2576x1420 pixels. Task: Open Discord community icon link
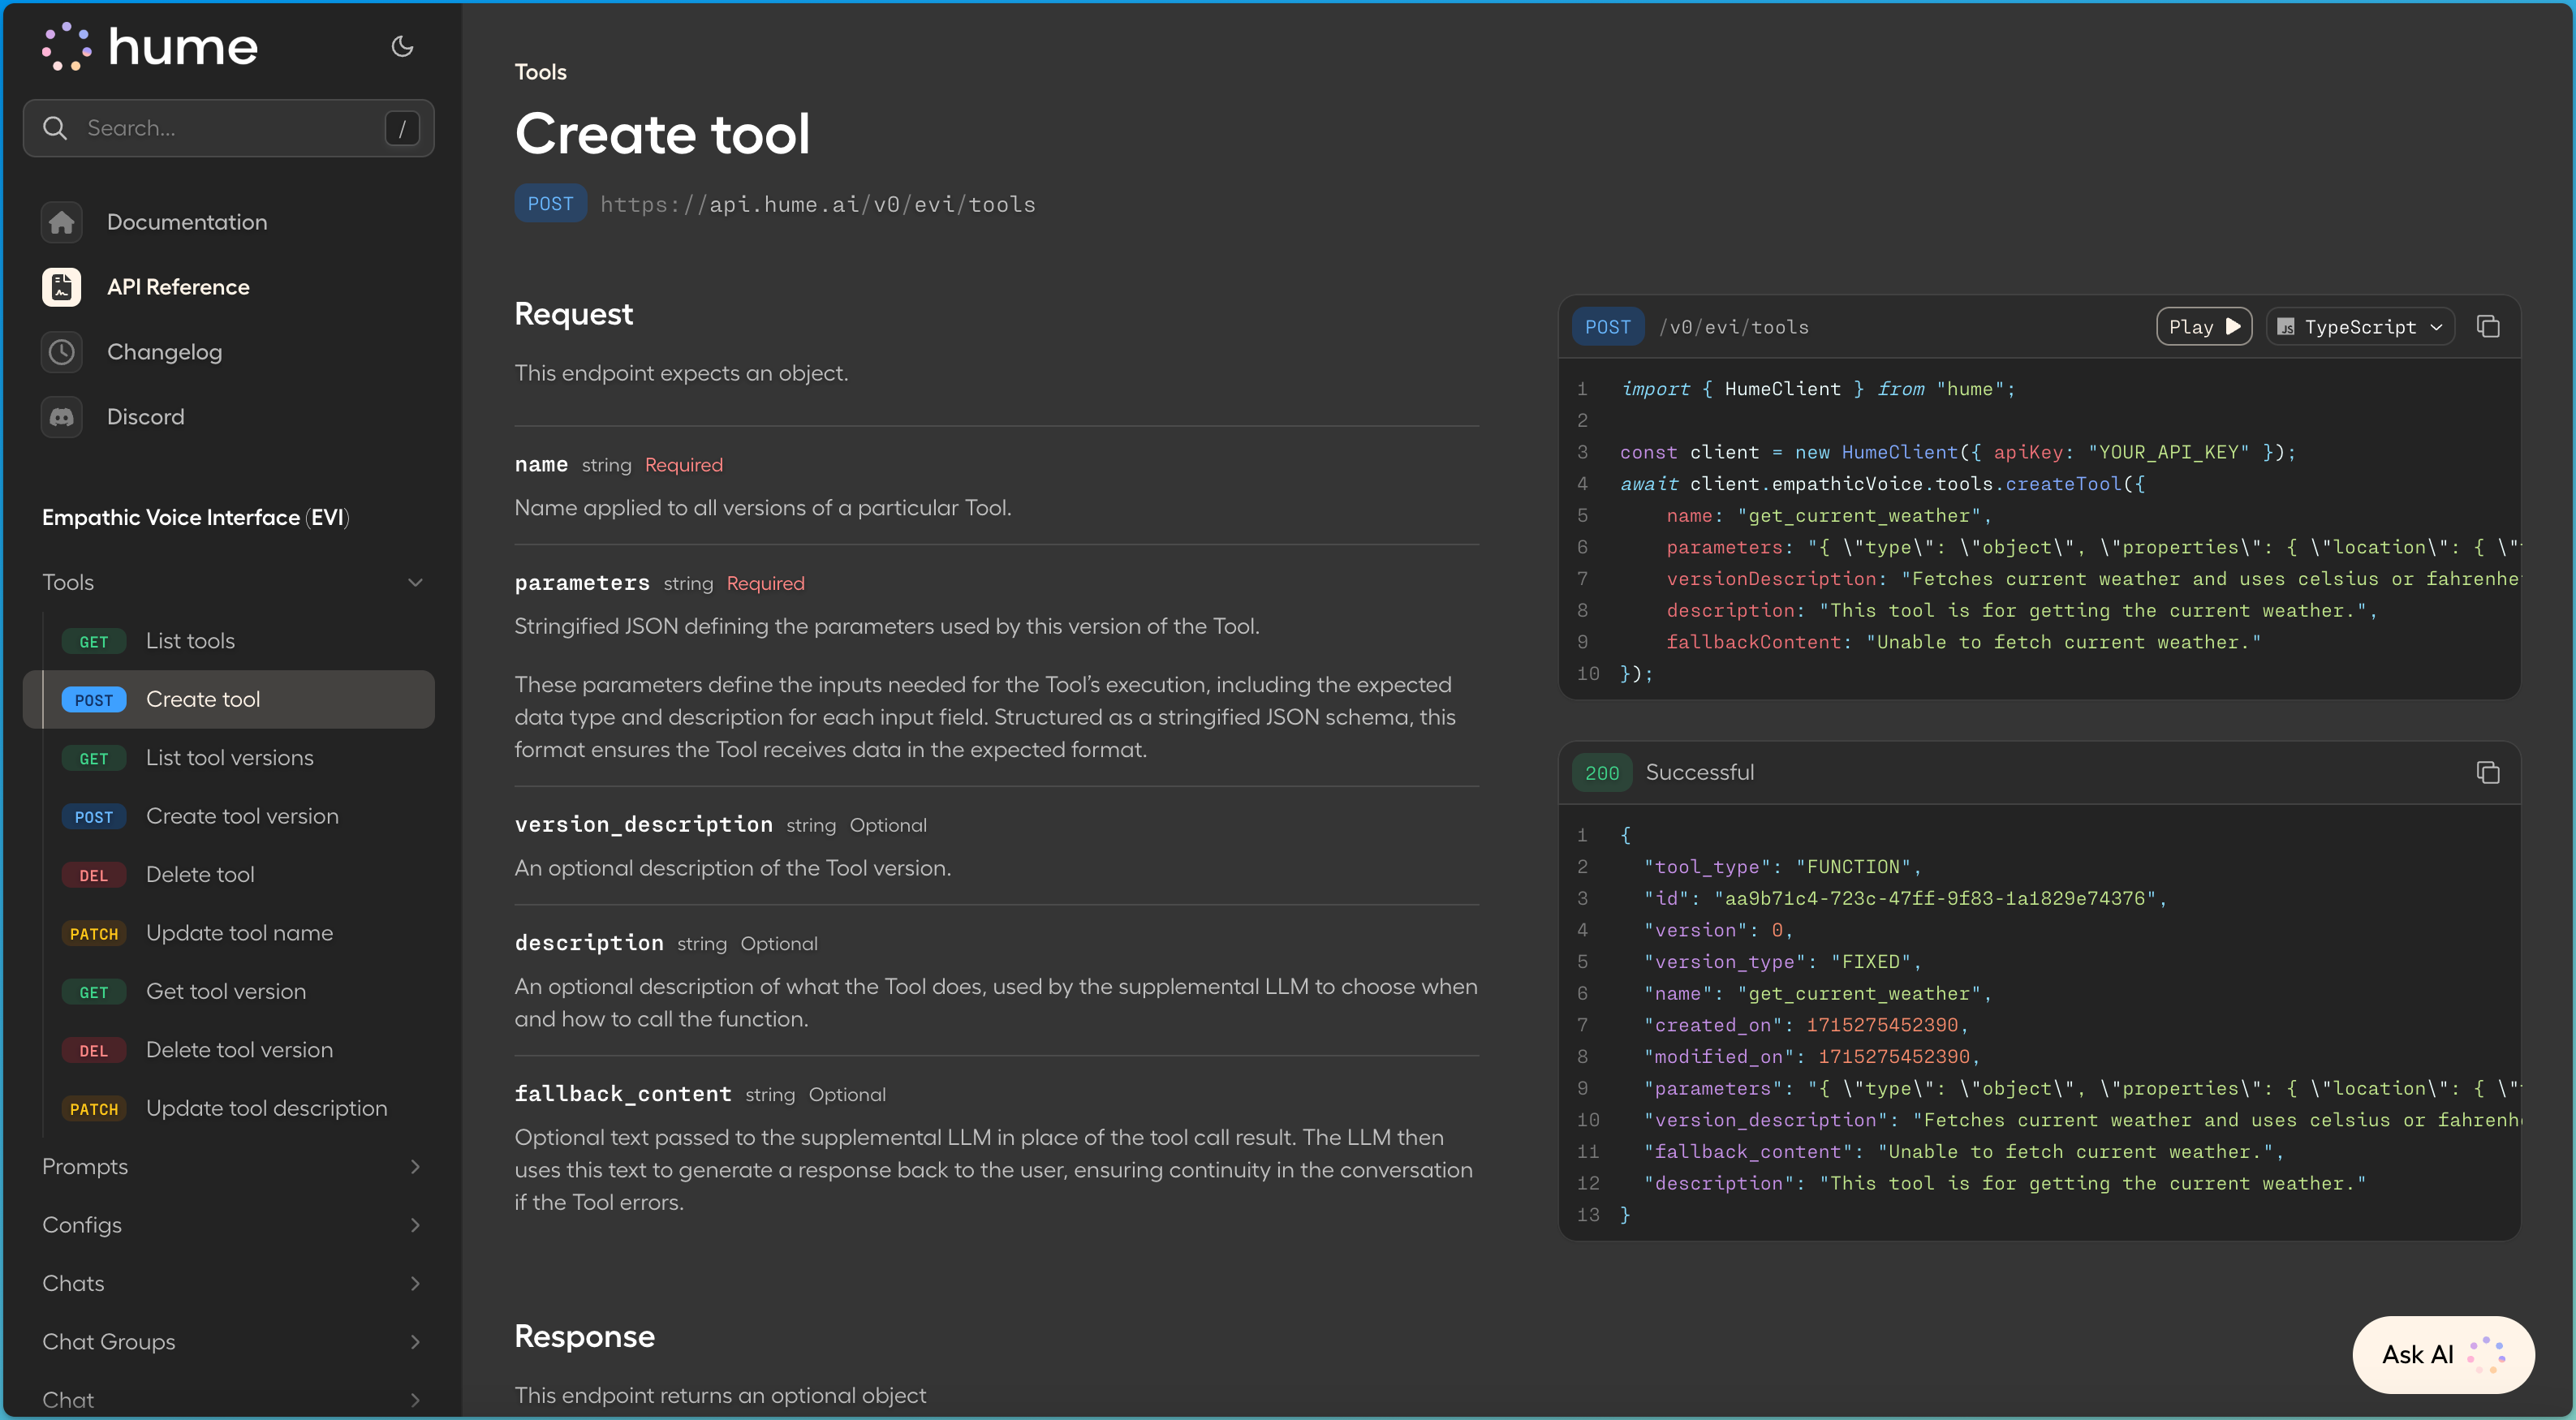62,417
